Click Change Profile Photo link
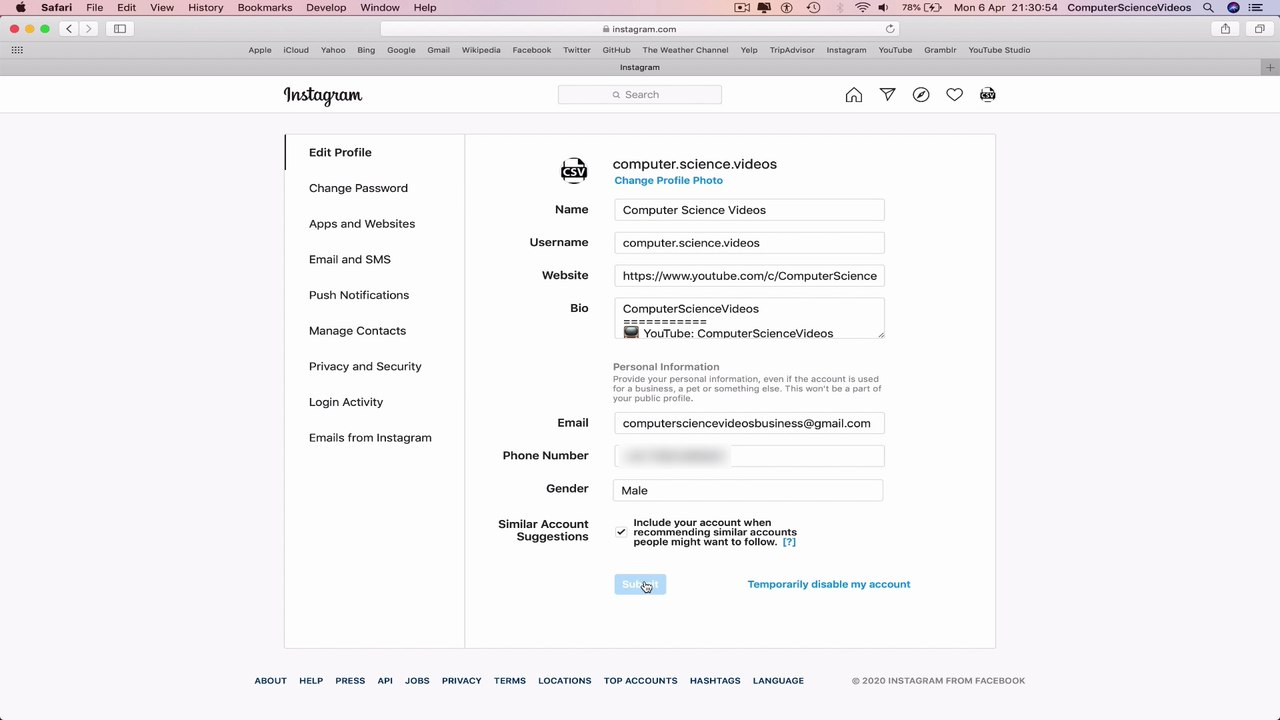1280x720 pixels. click(668, 181)
